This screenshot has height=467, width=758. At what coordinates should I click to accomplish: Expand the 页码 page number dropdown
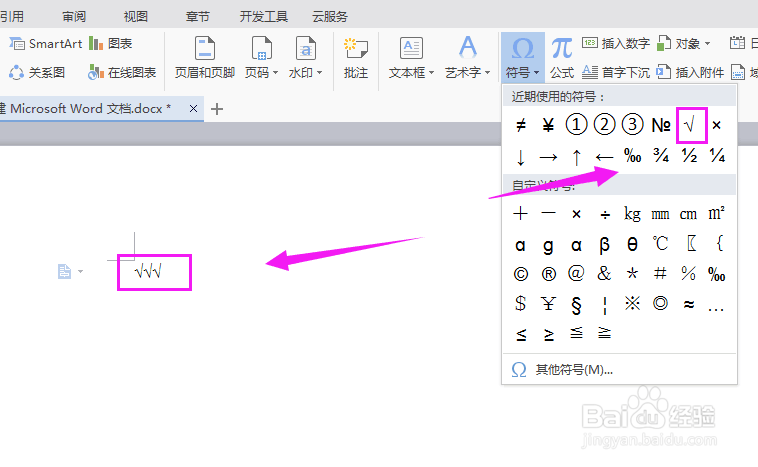point(275,73)
